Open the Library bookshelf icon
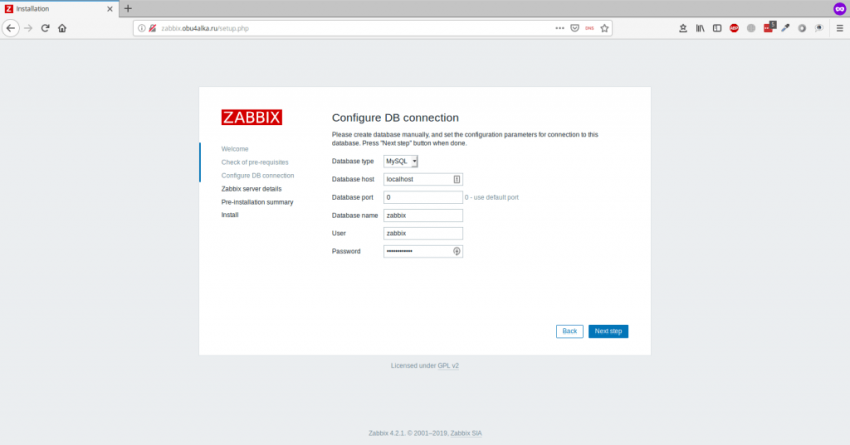Viewport: 850px width, 445px height. (x=700, y=28)
